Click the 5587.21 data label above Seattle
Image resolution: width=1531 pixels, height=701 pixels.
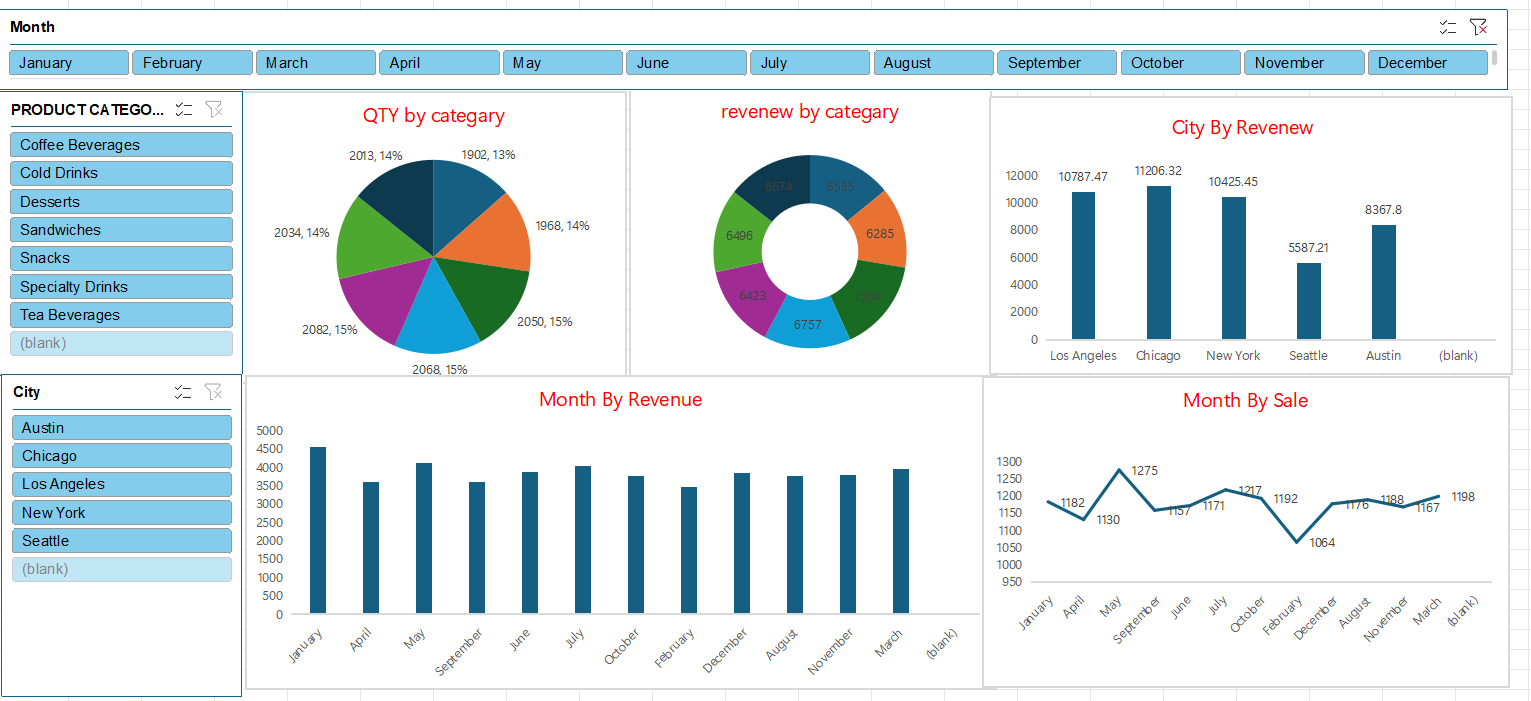(x=1308, y=247)
